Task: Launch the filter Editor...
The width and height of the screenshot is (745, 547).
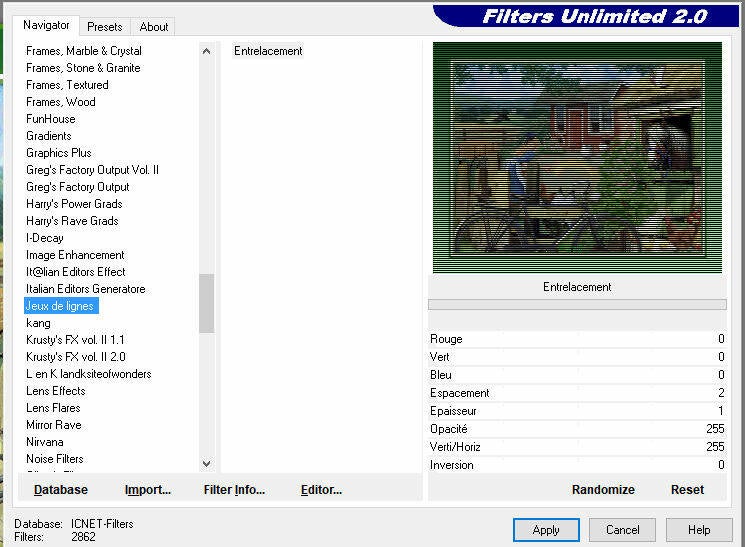Action: click(321, 490)
